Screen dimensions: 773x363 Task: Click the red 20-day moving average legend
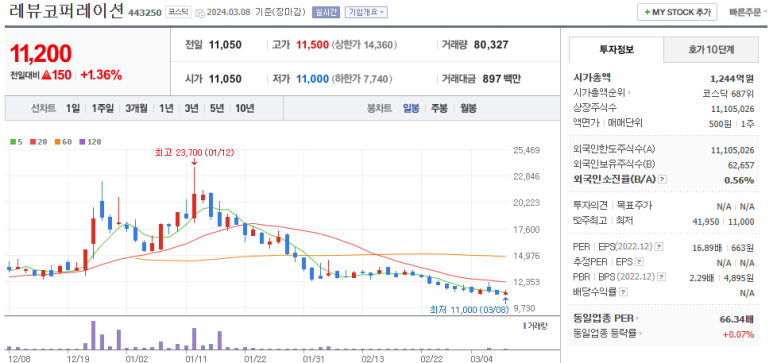pyautogui.click(x=39, y=142)
